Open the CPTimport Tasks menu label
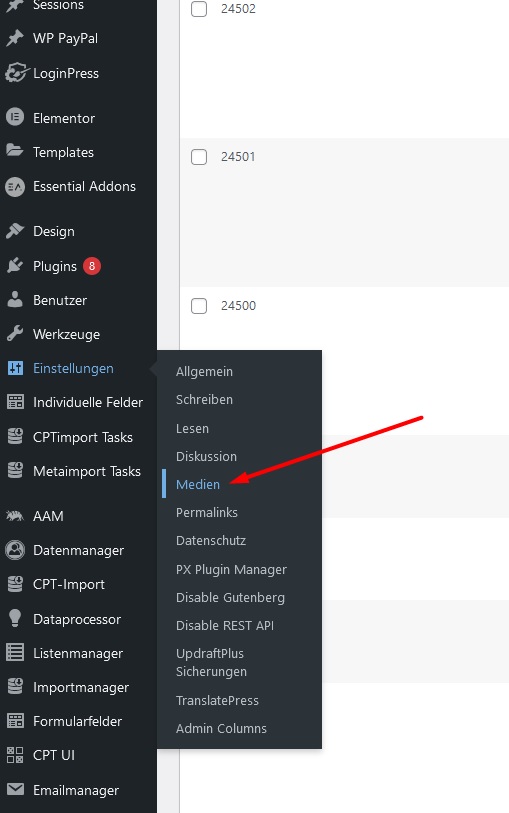The height and width of the screenshot is (813, 509). coord(83,438)
